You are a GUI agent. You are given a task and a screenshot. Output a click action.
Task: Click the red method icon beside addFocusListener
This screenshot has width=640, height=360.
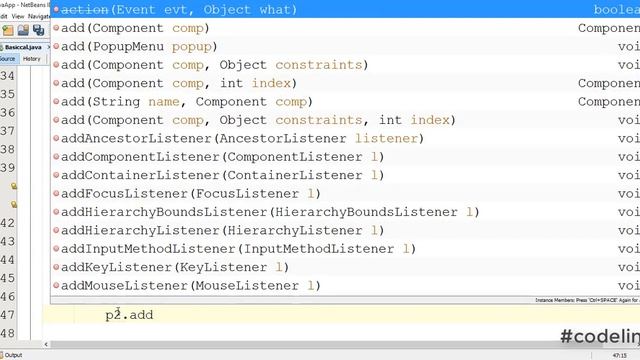click(x=56, y=193)
